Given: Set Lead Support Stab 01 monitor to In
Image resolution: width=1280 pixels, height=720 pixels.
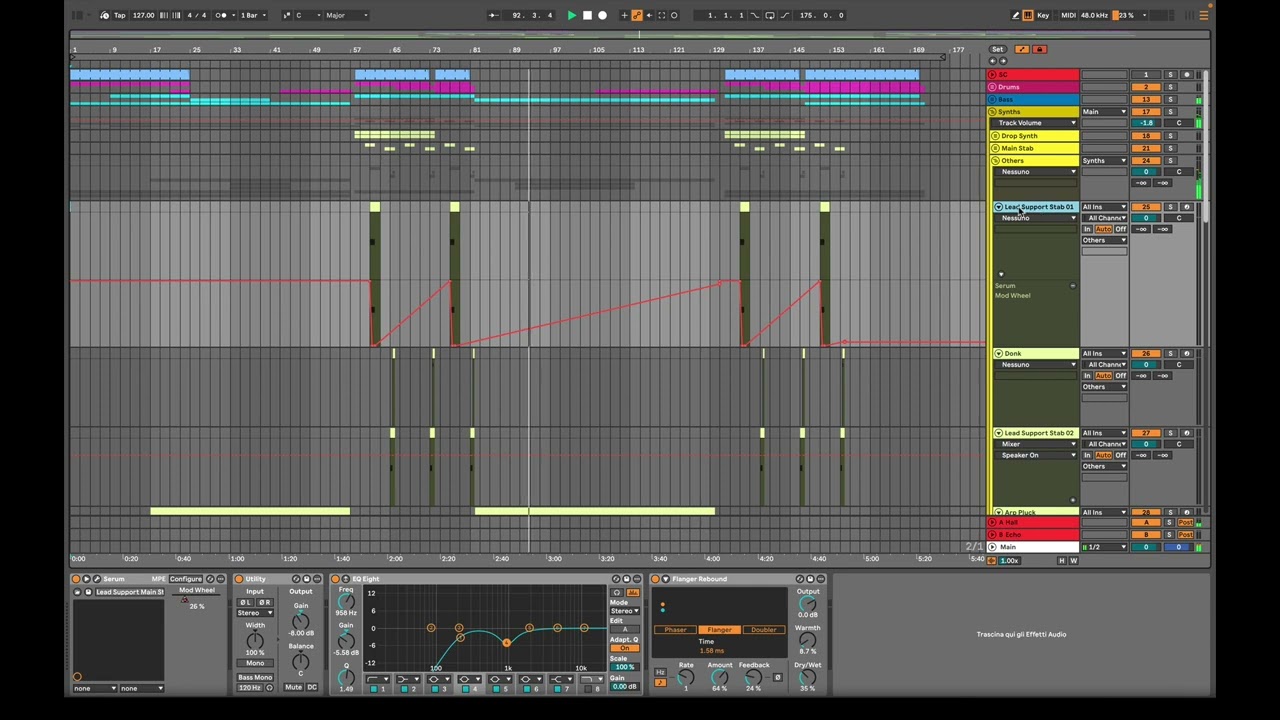Looking at the screenshot, I should tap(1087, 229).
